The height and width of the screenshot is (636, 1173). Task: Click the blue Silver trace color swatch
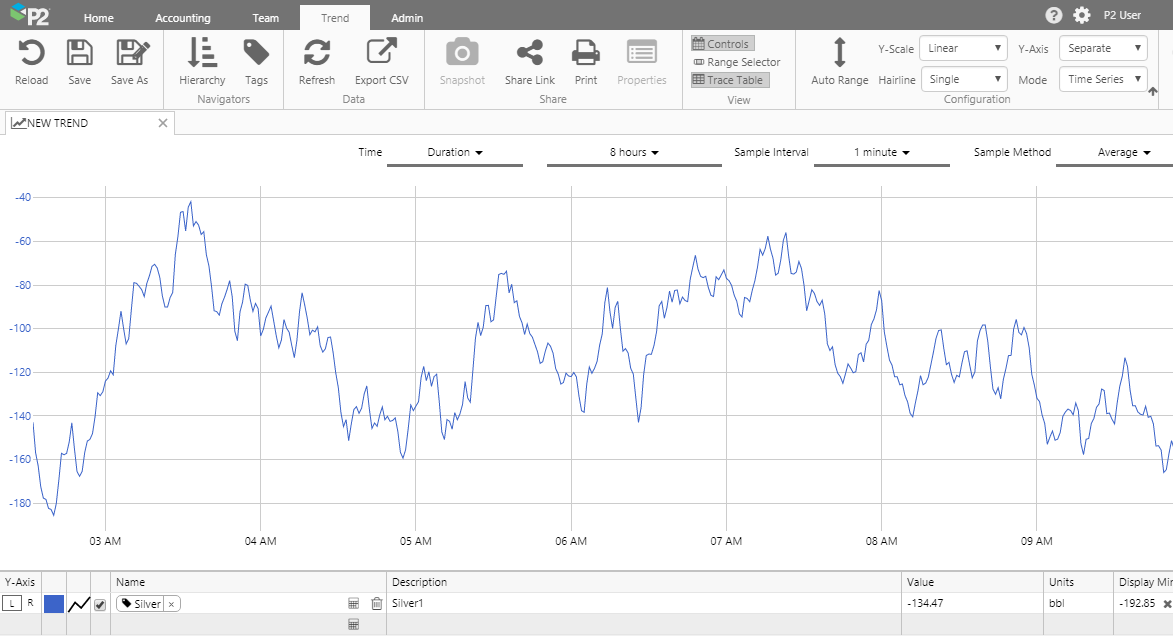click(53, 604)
